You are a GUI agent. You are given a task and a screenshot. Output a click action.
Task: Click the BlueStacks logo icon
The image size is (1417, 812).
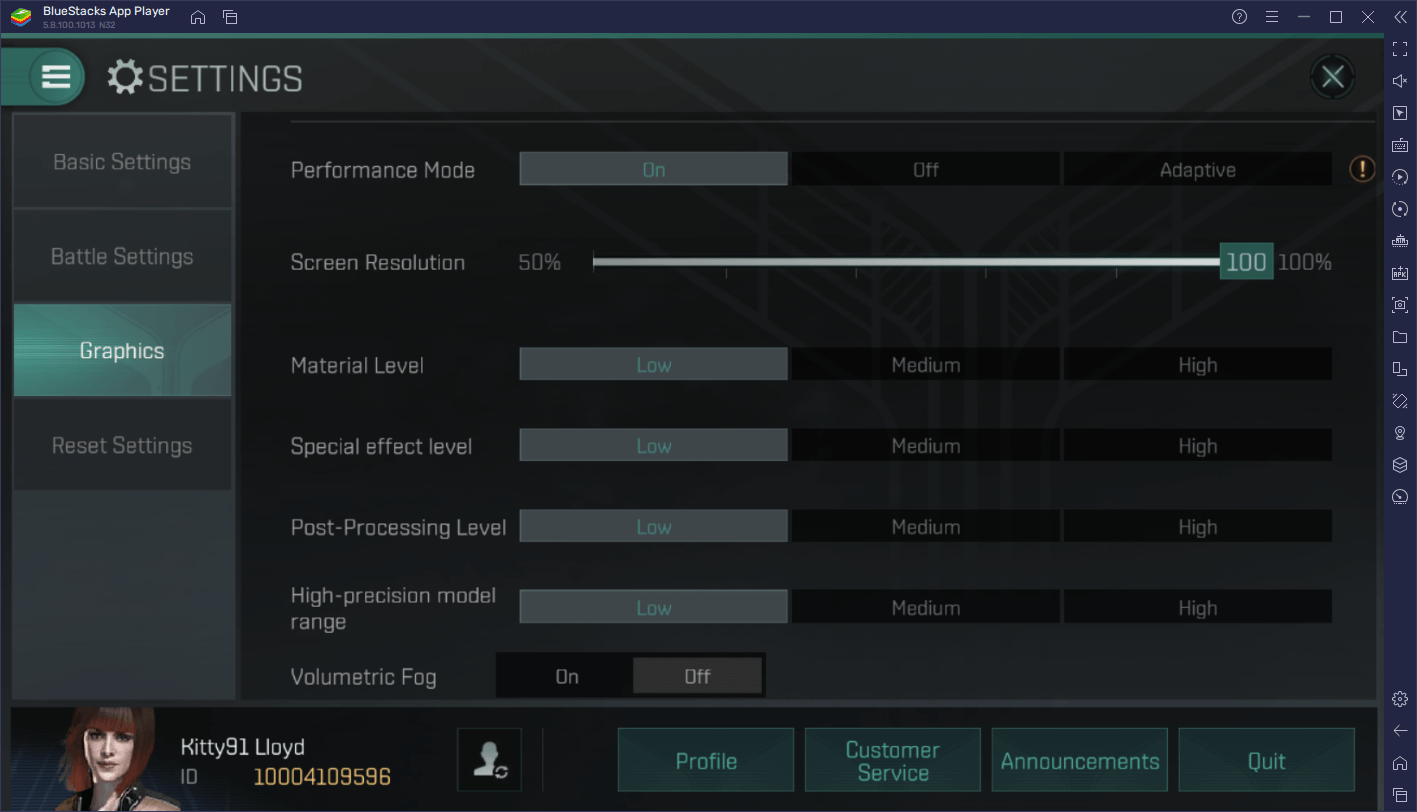click(x=20, y=17)
